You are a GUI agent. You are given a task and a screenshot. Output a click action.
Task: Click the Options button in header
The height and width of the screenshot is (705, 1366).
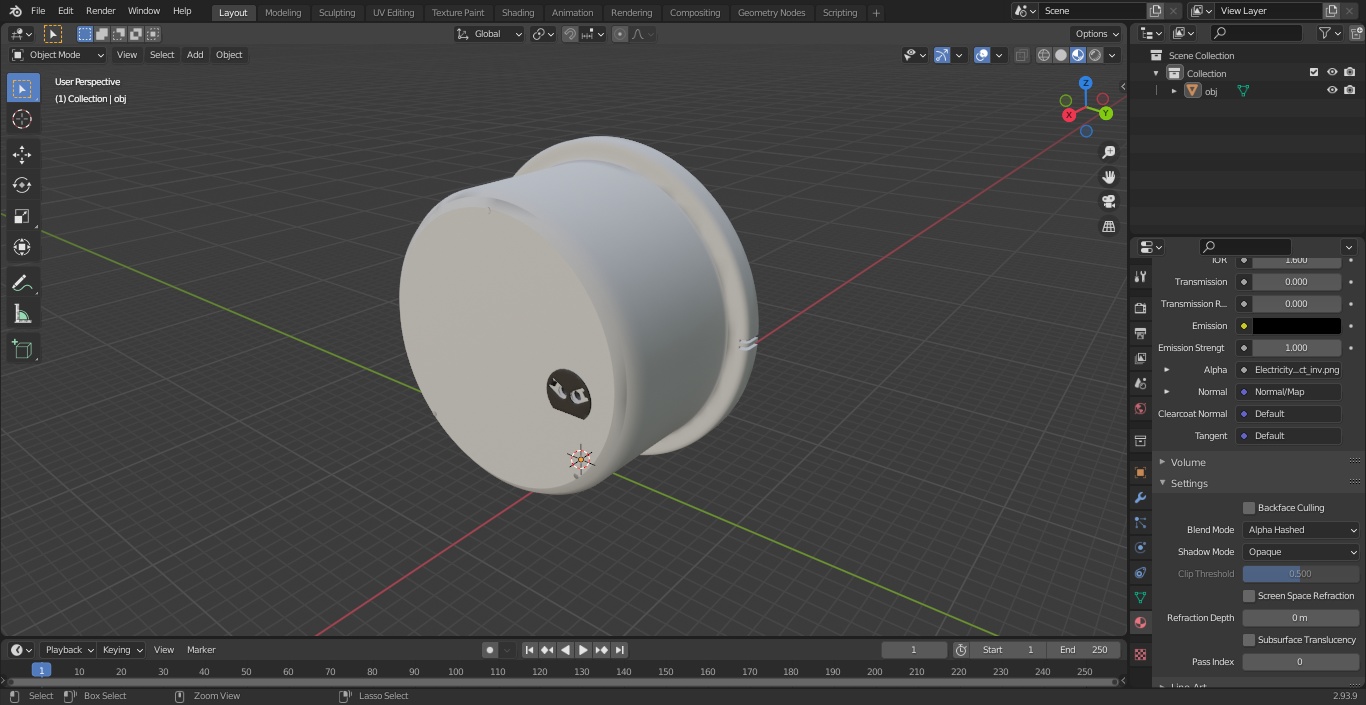(x=1097, y=34)
